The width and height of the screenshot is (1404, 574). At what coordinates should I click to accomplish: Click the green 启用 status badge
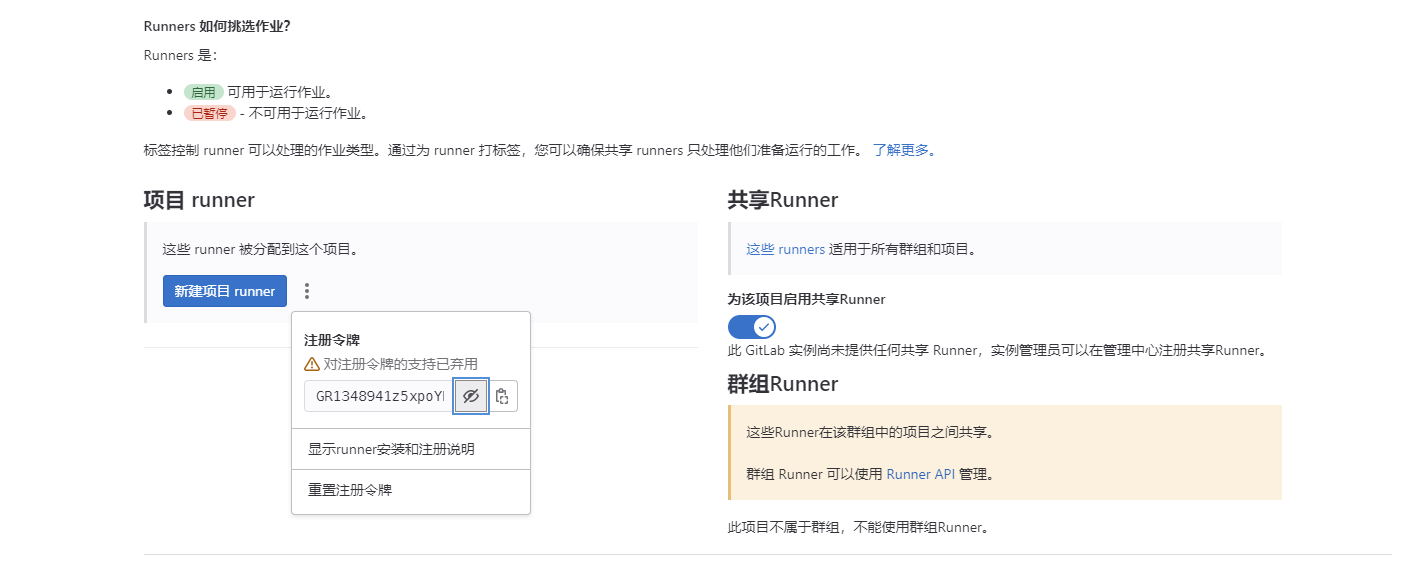[x=203, y=92]
